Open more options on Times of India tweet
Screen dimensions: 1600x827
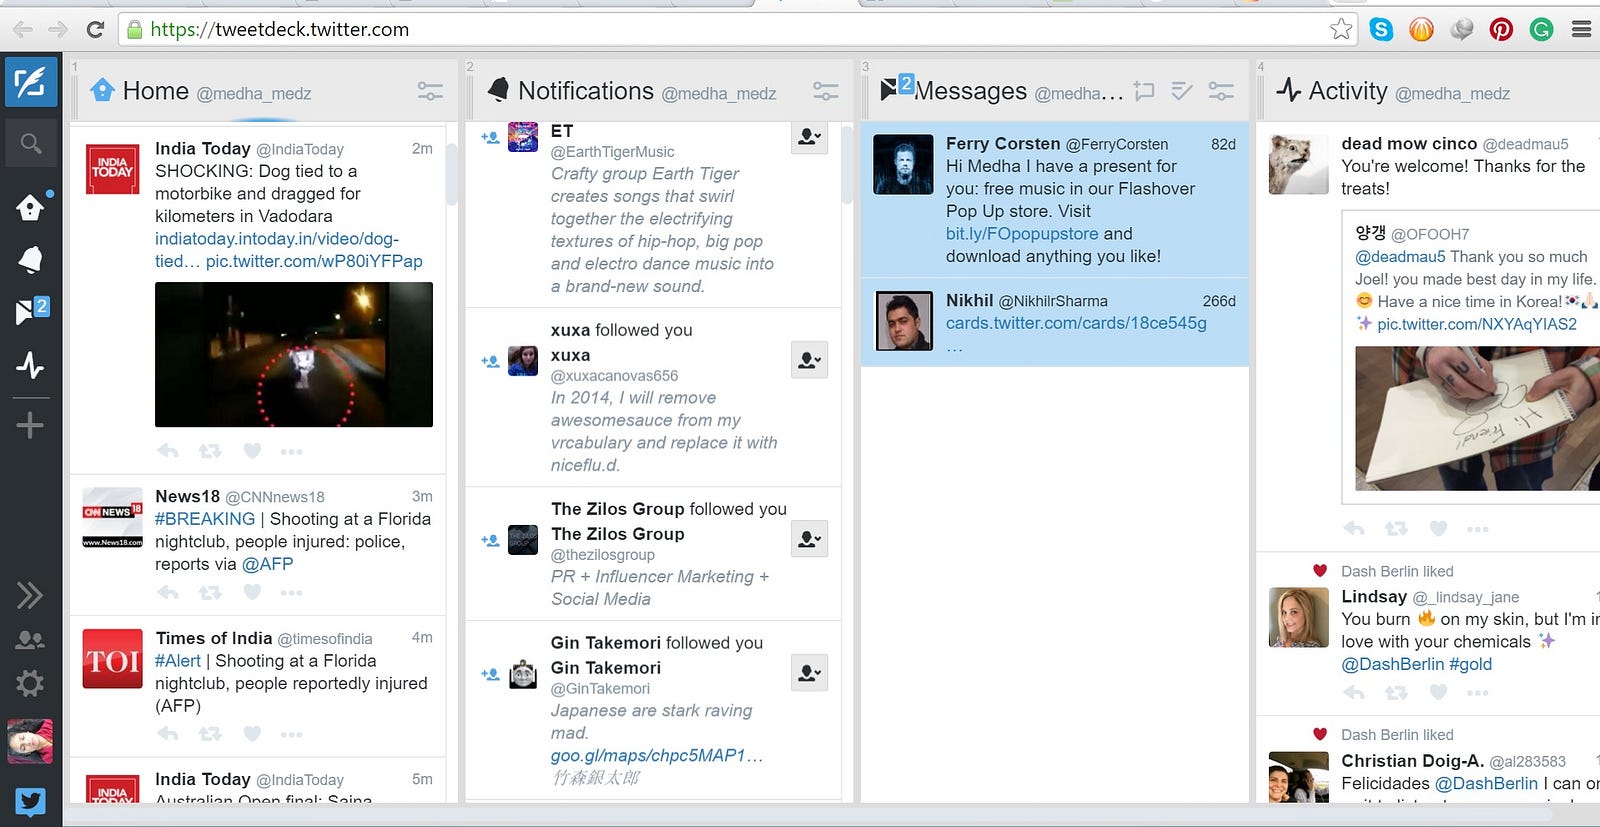click(x=291, y=735)
